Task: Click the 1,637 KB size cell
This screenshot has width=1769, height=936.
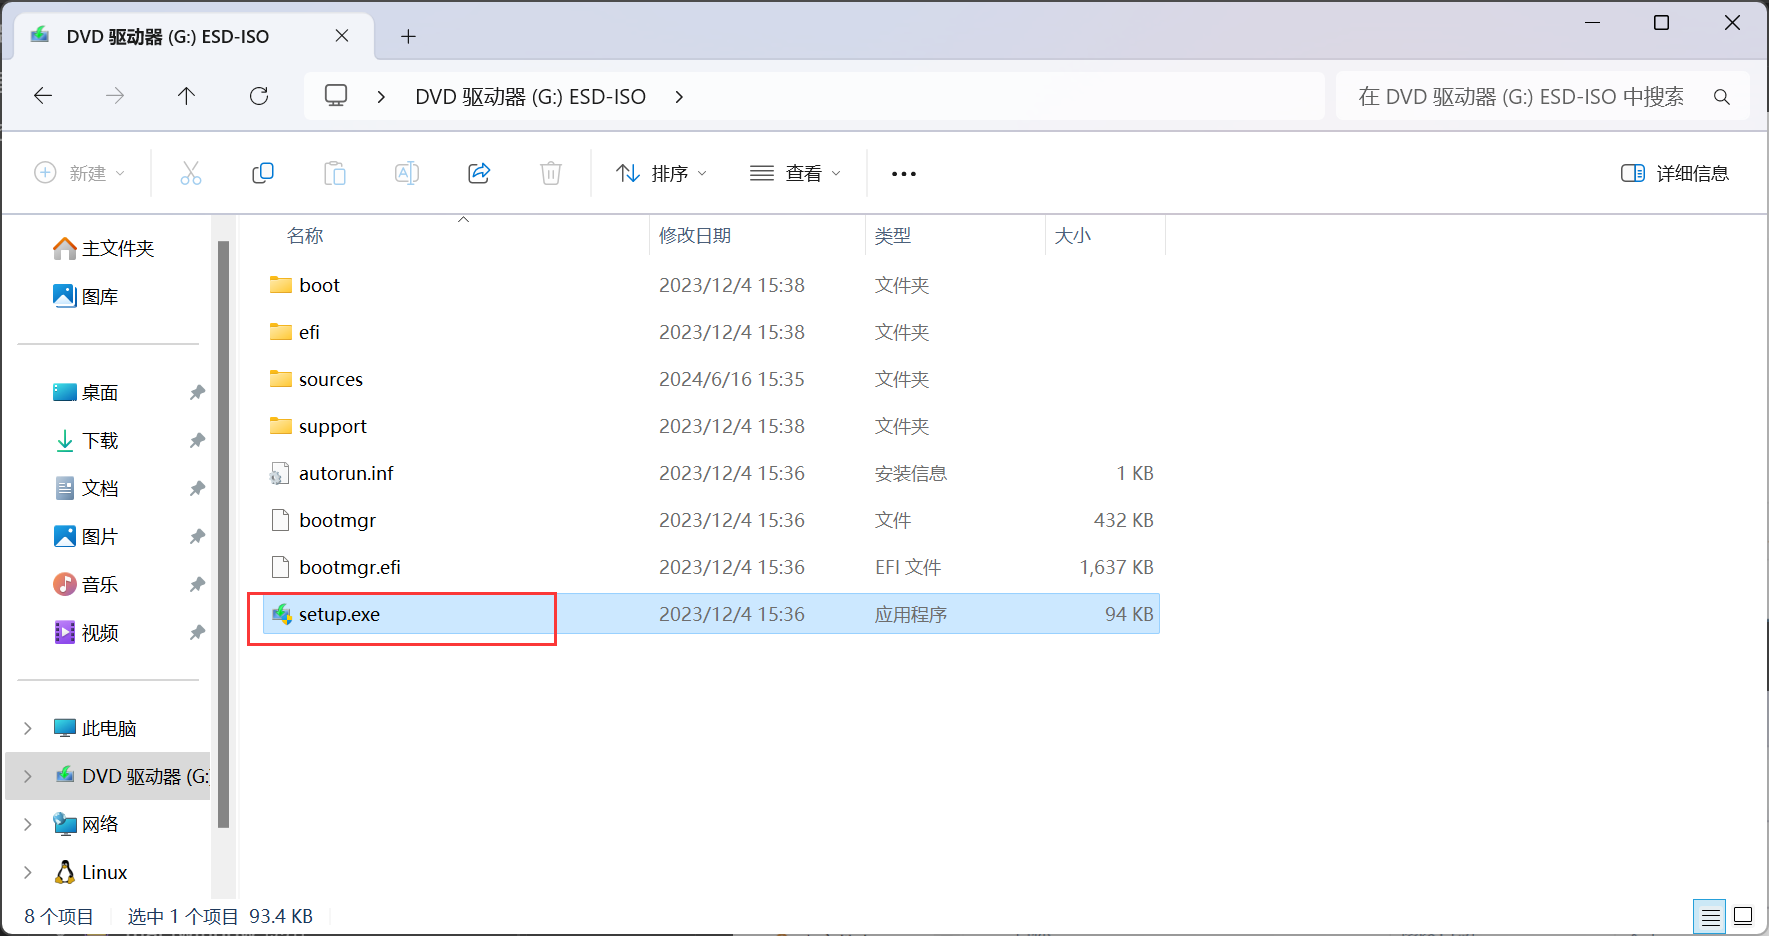Action: [1117, 567]
